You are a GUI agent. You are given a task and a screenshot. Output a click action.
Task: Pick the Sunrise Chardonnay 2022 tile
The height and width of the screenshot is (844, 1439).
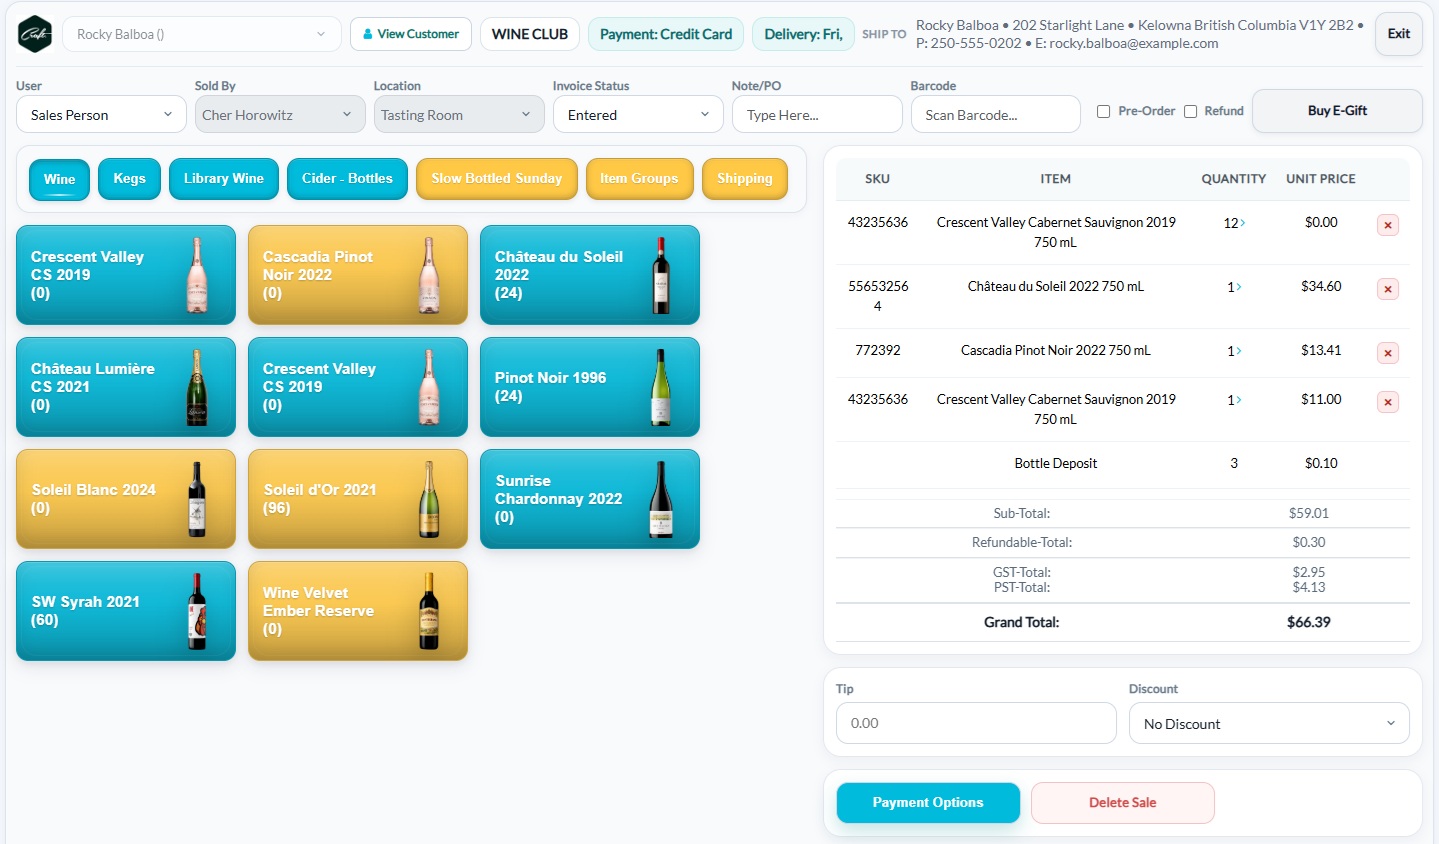(x=590, y=499)
